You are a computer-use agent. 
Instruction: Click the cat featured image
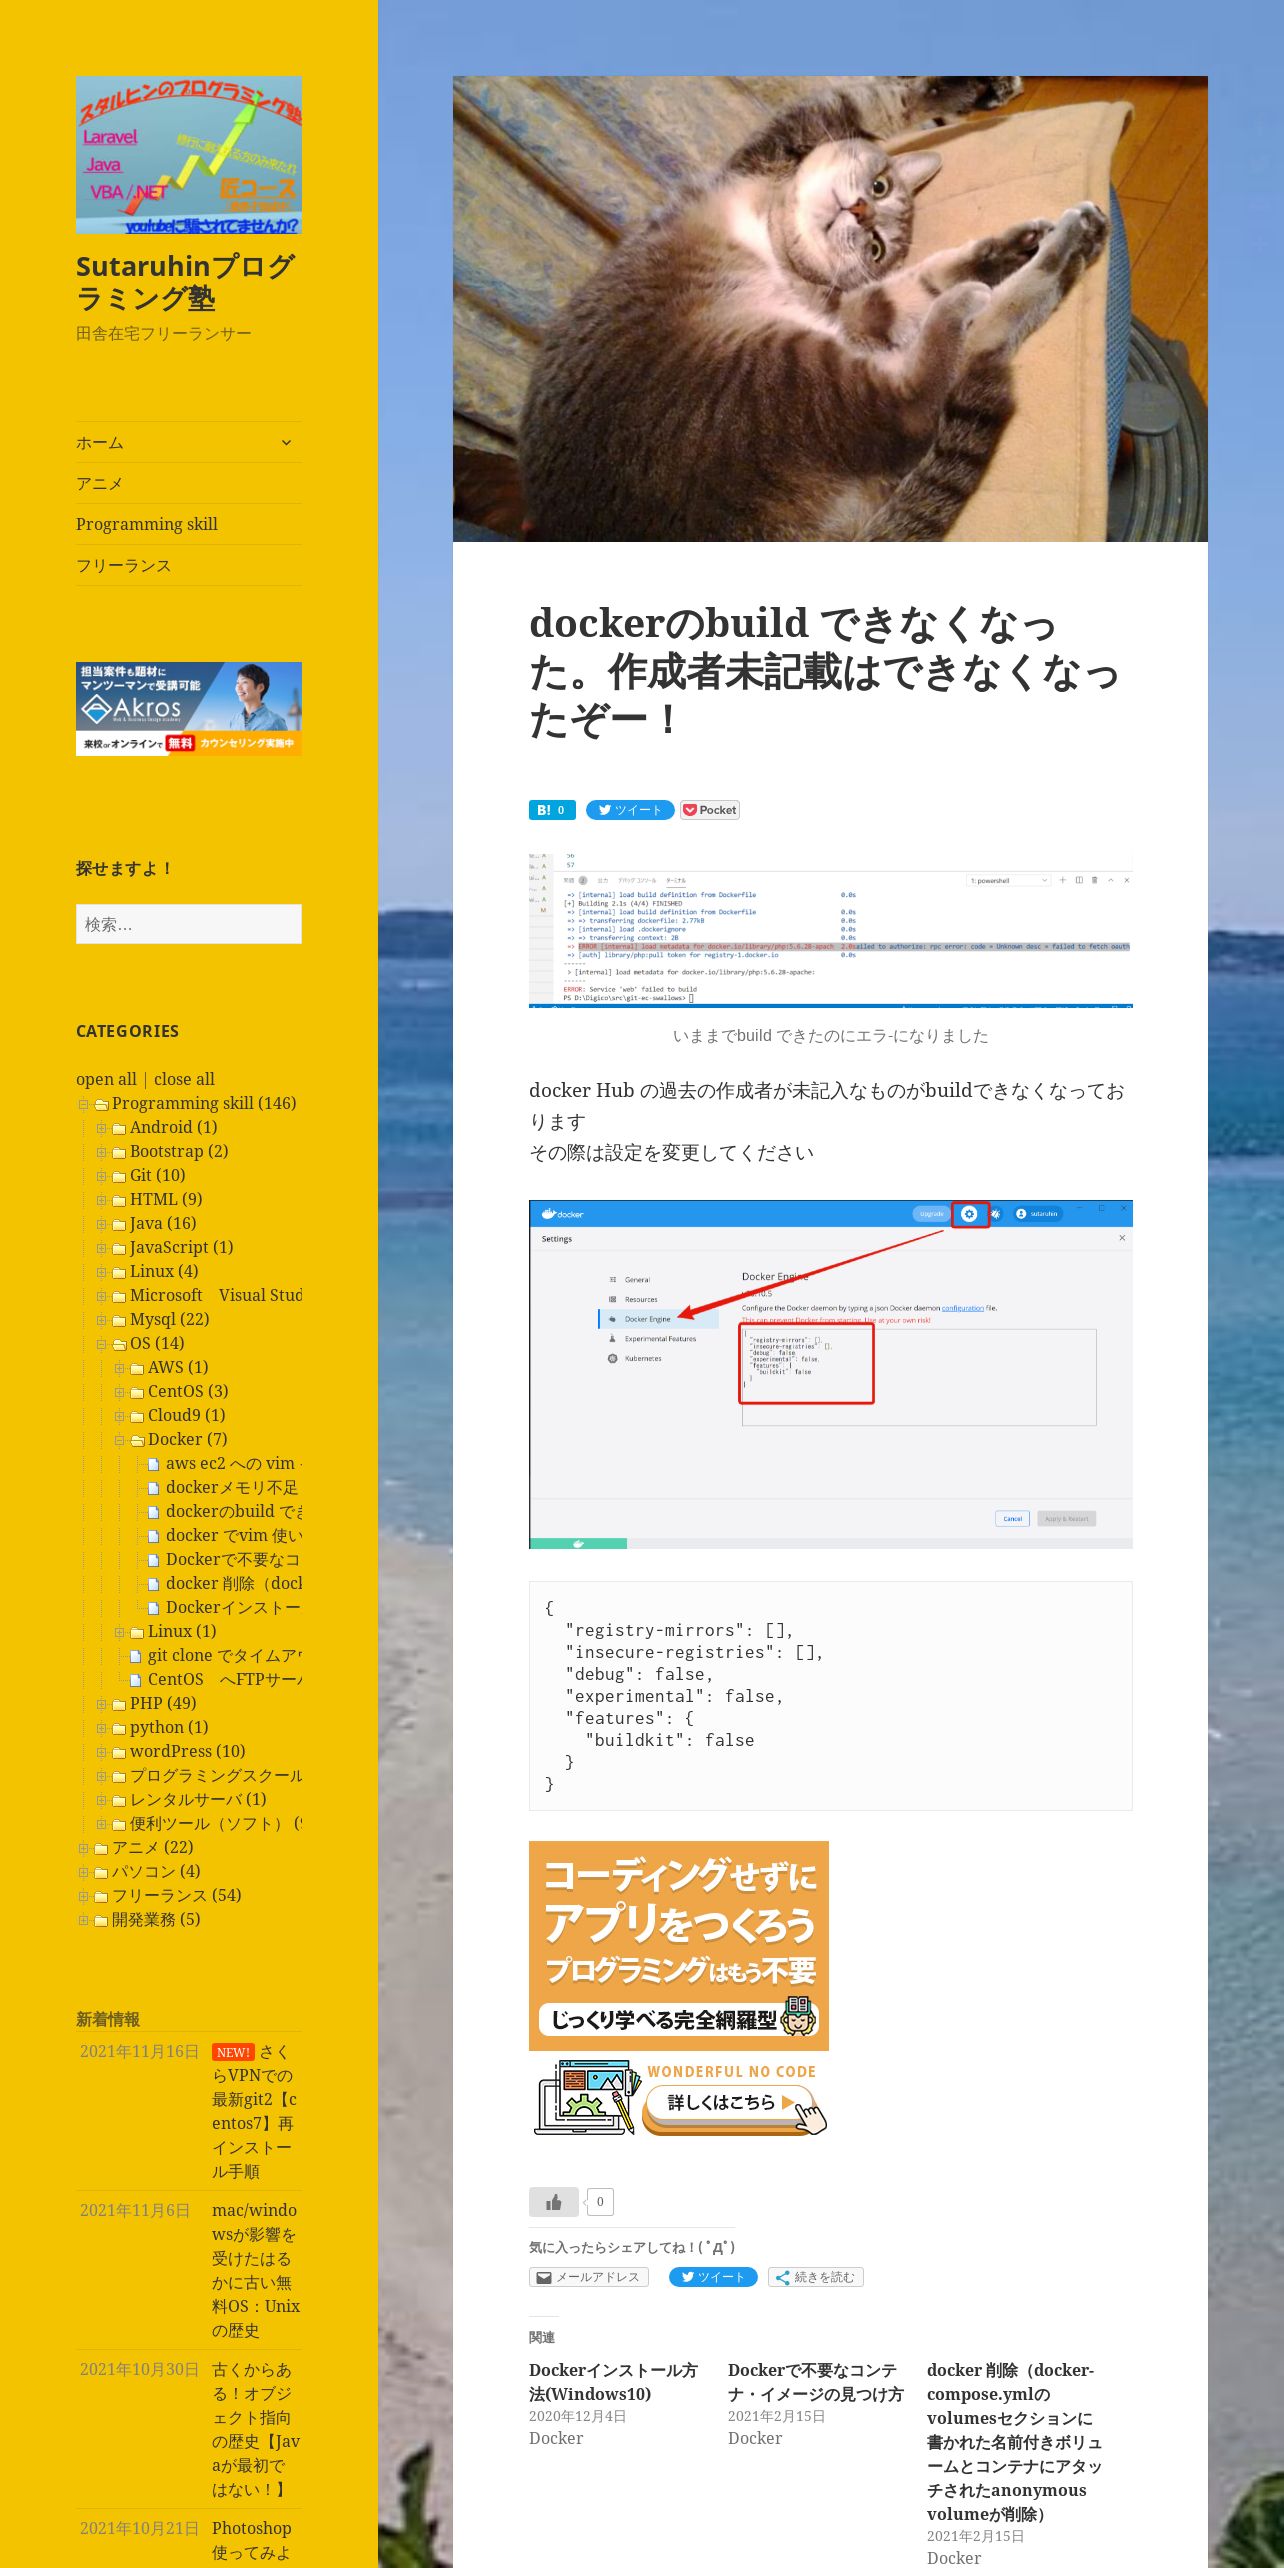(x=830, y=309)
